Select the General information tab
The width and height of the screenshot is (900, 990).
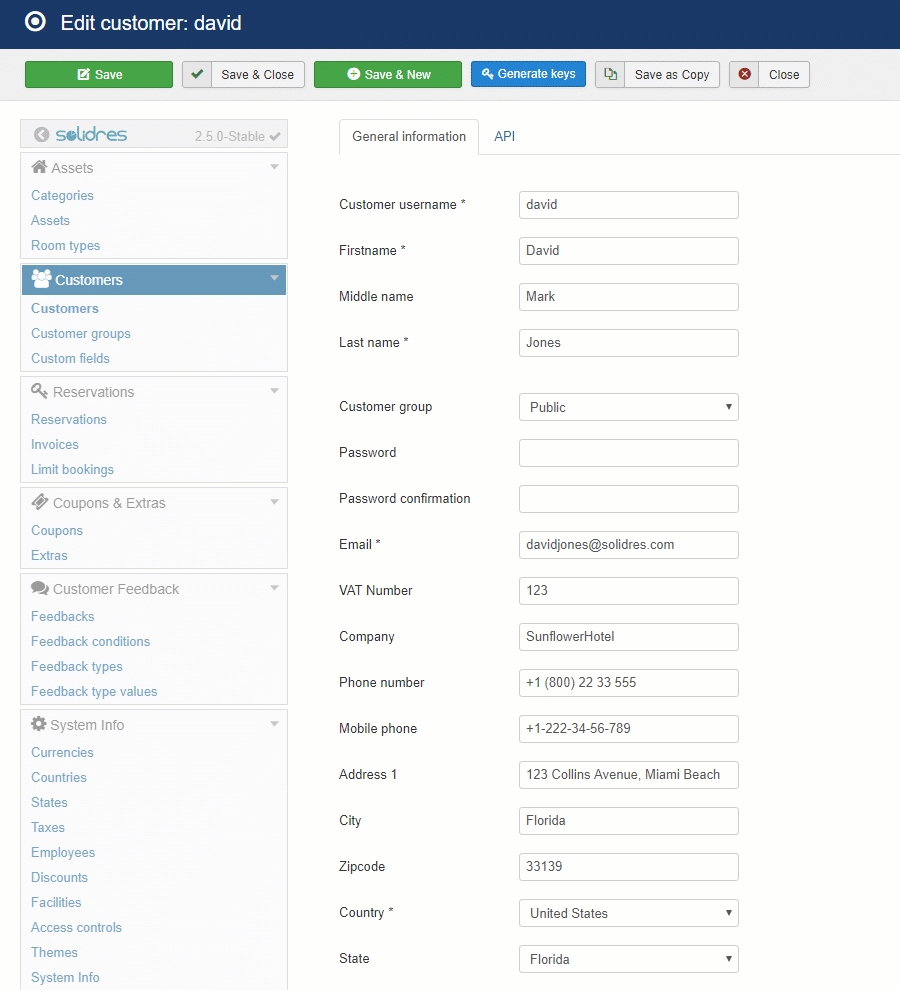(408, 136)
